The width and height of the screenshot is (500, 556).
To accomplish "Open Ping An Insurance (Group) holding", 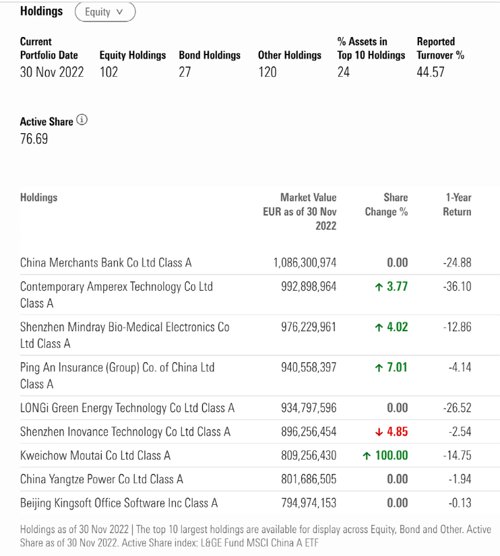I will (117, 376).
